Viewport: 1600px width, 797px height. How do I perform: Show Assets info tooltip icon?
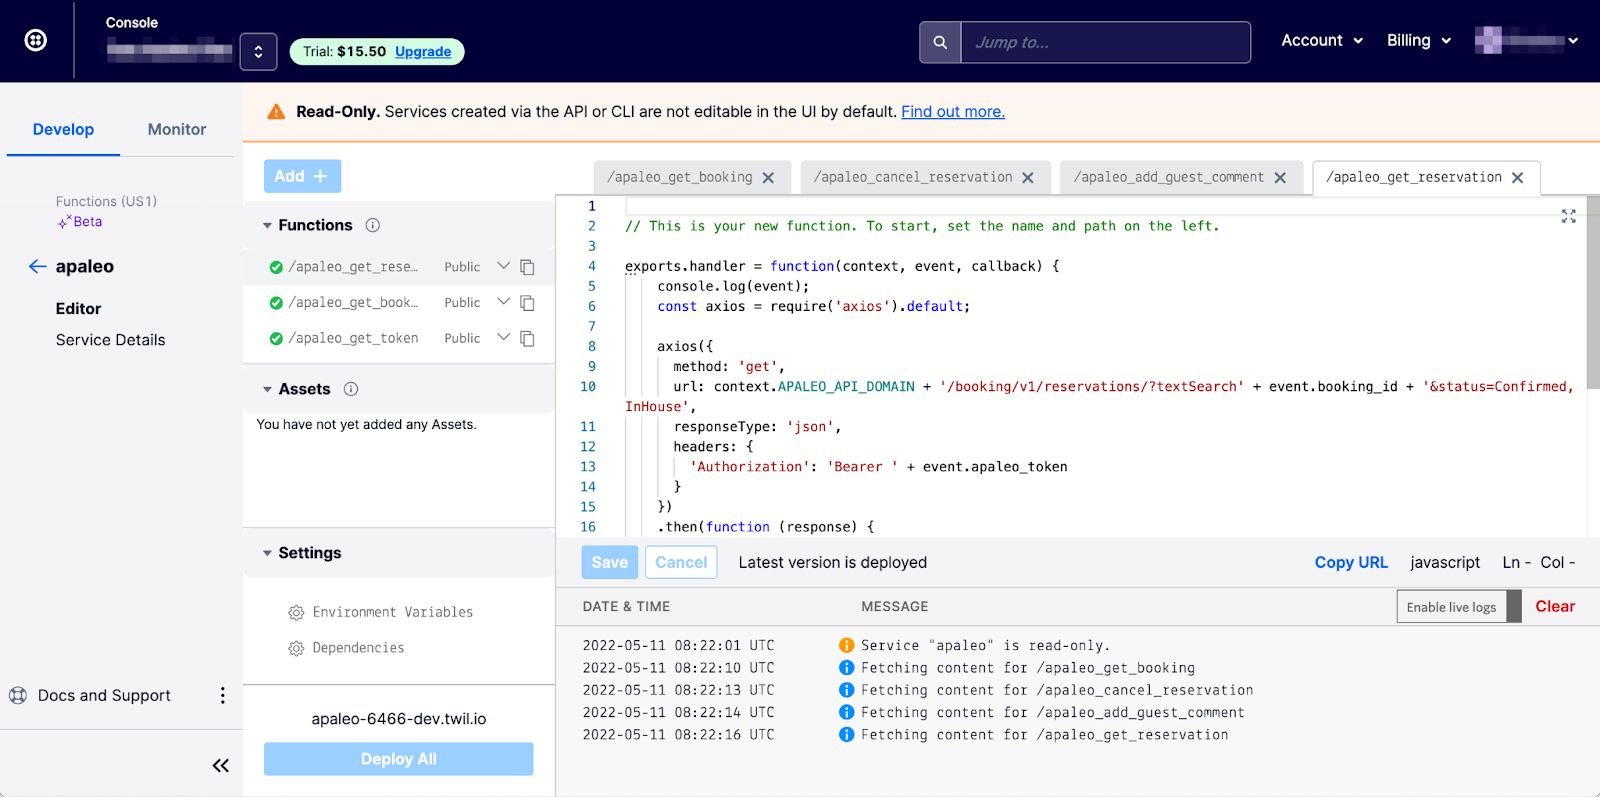[351, 389]
